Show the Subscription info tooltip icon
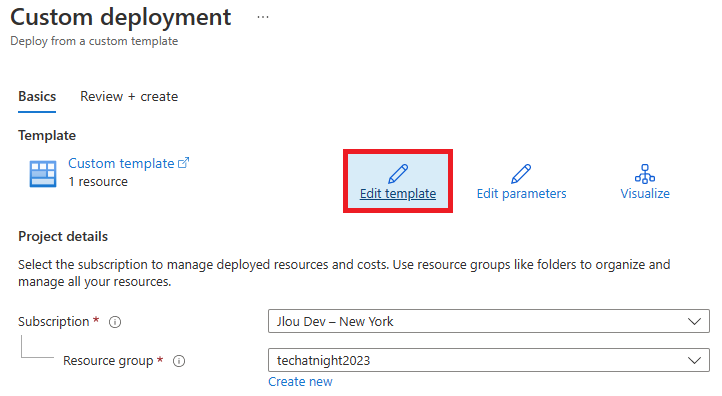The width and height of the screenshot is (722, 396). click(115, 322)
